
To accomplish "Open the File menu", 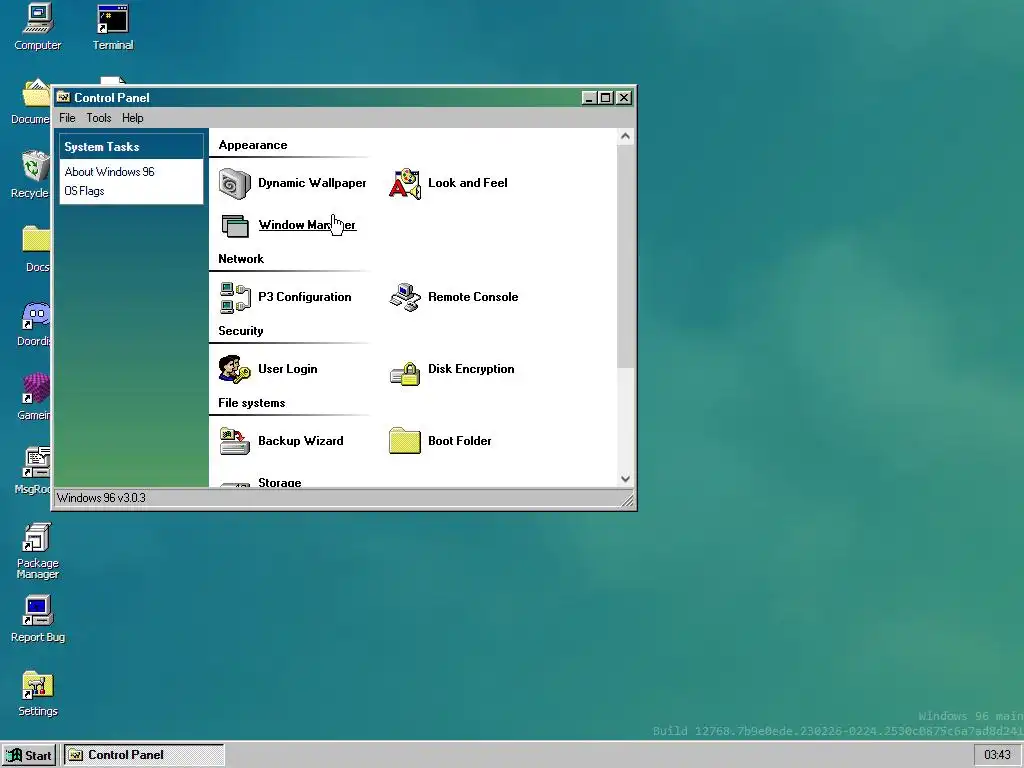I will pyautogui.click(x=67, y=118).
